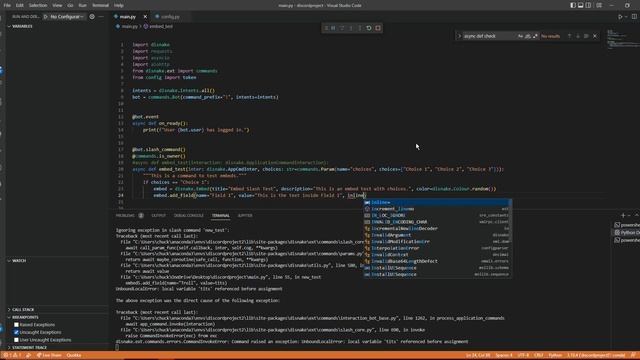
Task: Open the Selection menu
Action: point(38,5)
